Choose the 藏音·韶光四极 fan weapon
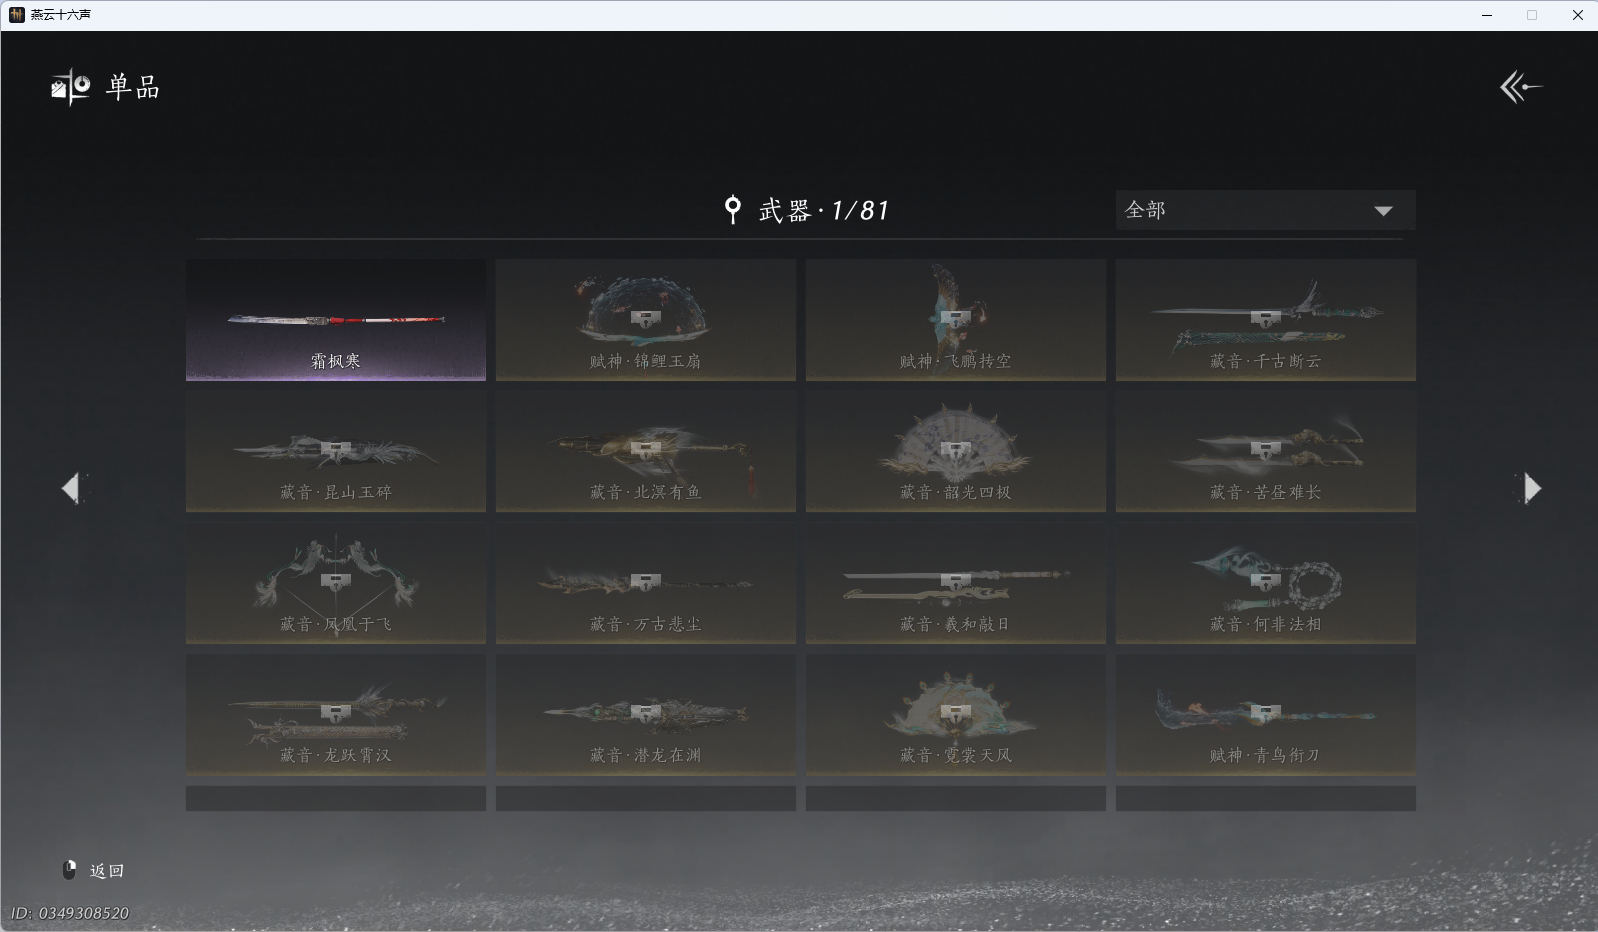Image resolution: width=1598 pixels, height=932 pixels. click(955, 451)
